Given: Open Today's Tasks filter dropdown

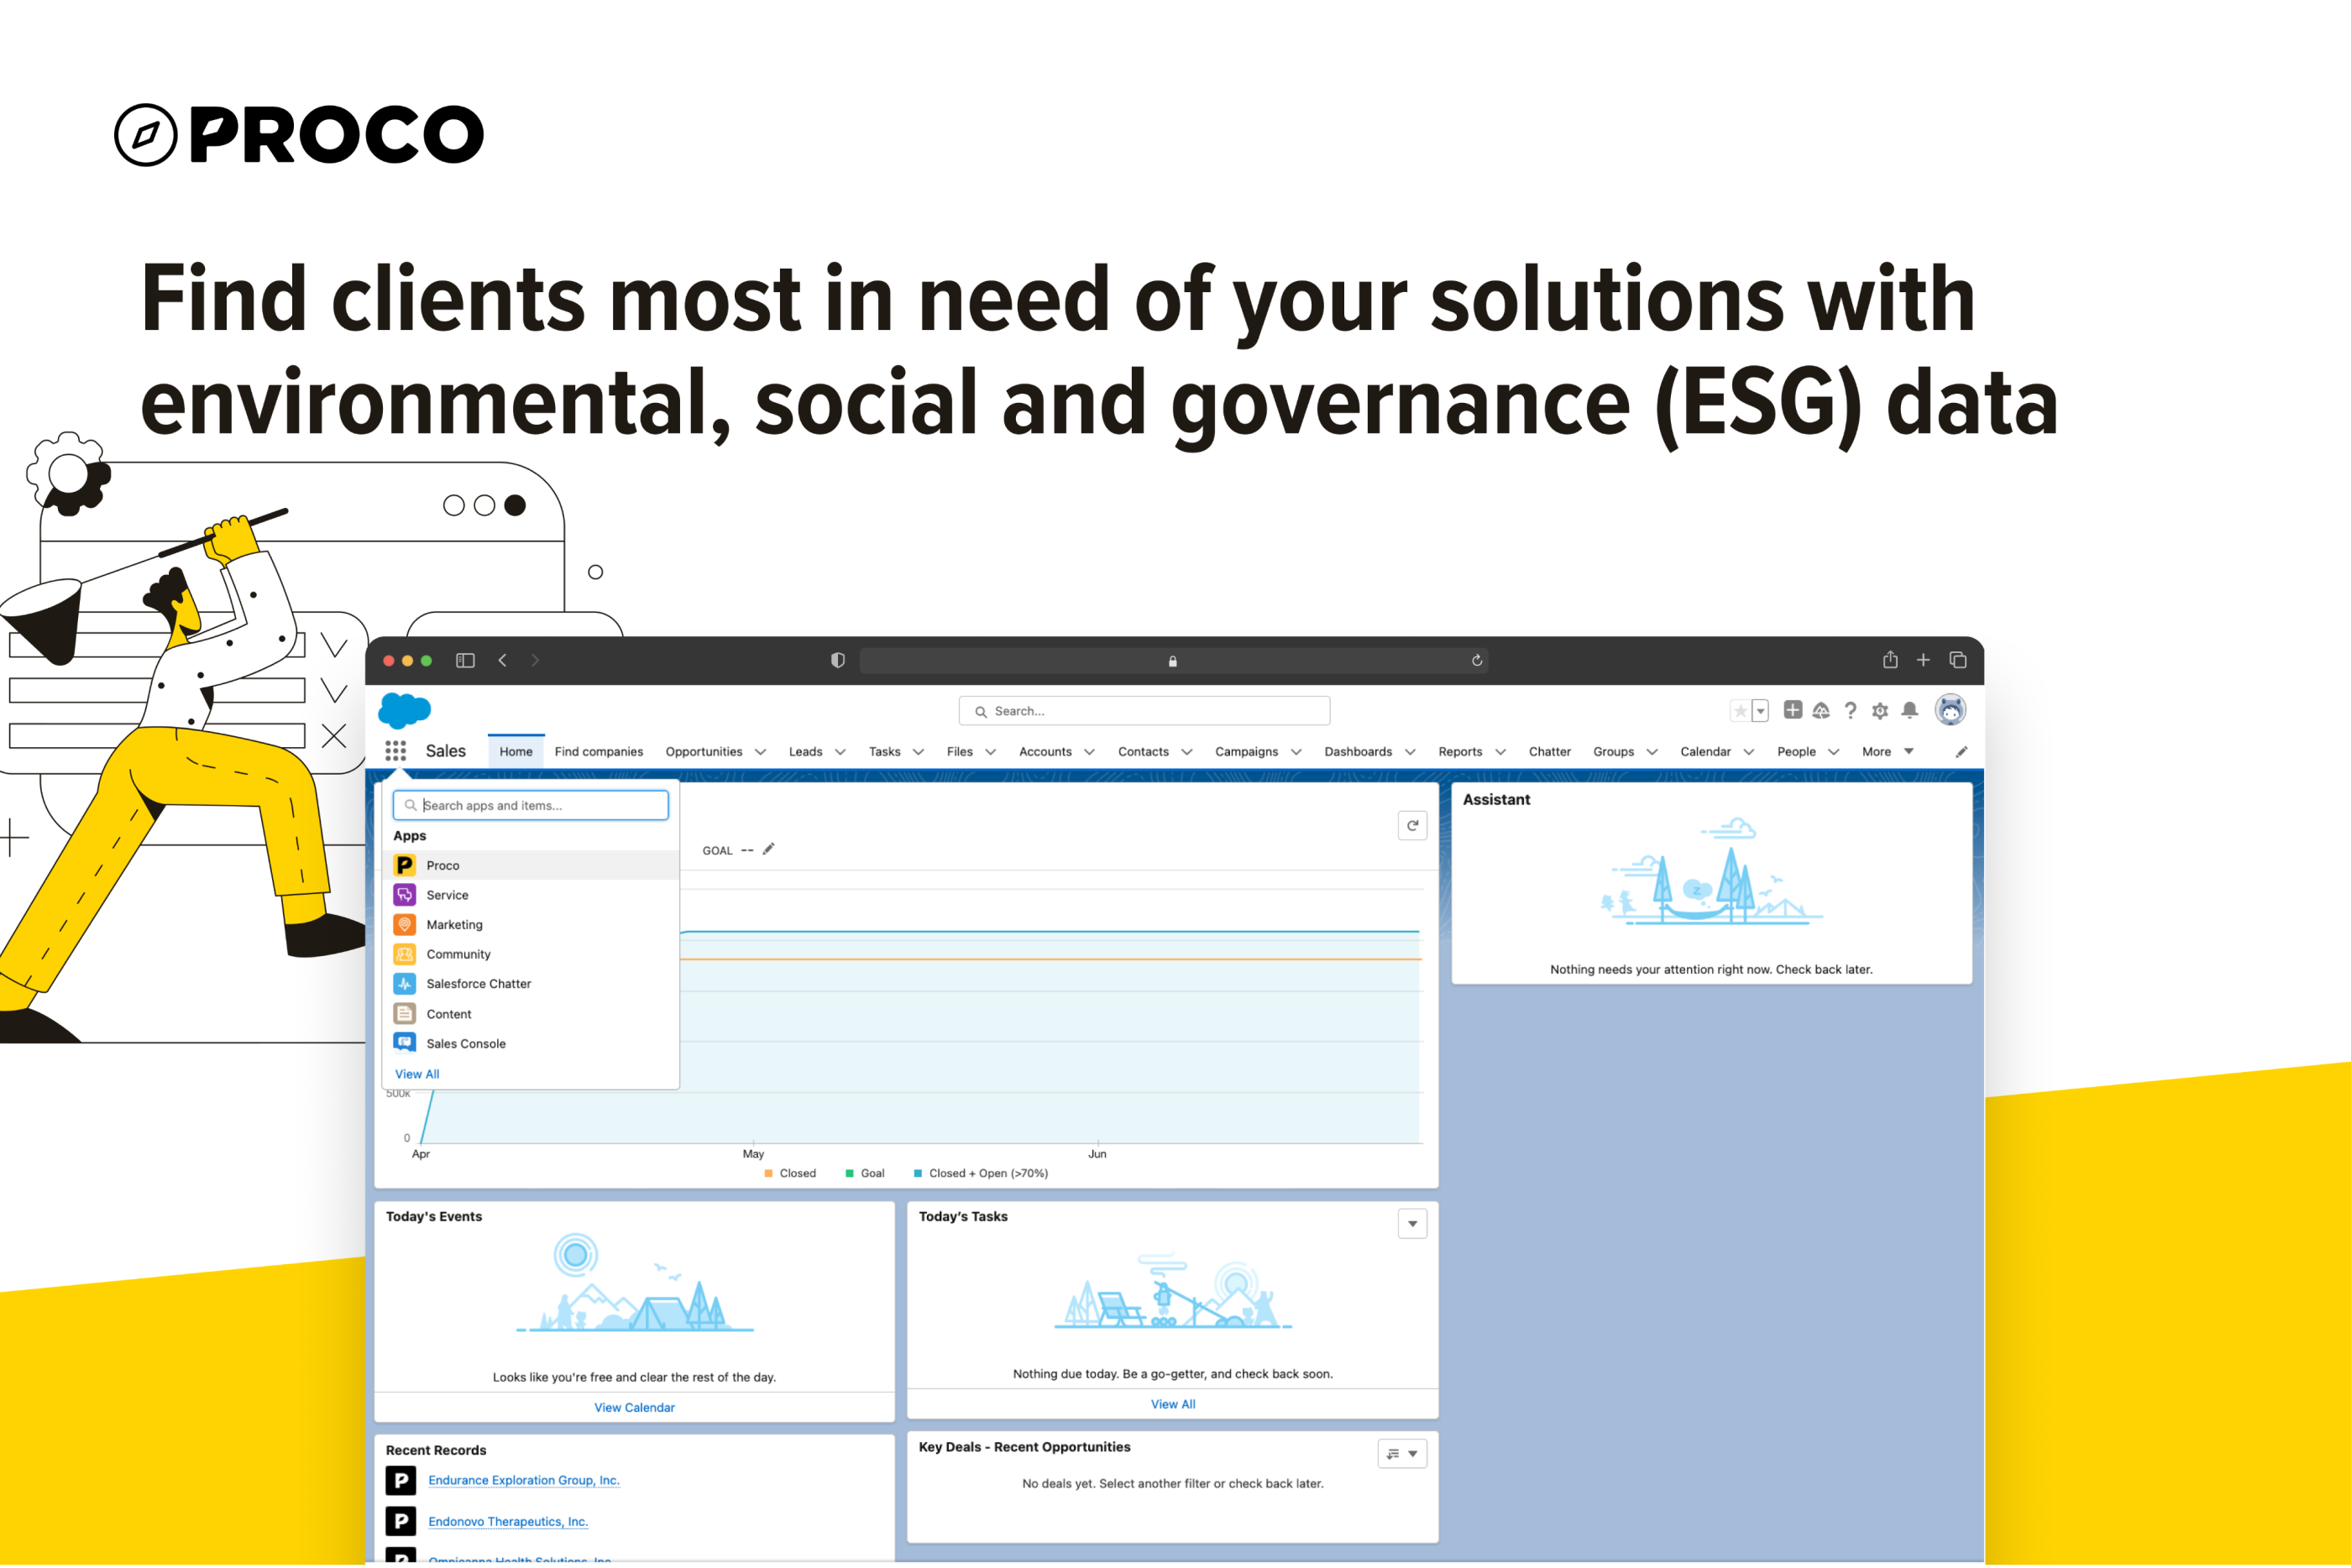Looking at the screenshot, I should pyautogui.click(x=1412, y=1224).
